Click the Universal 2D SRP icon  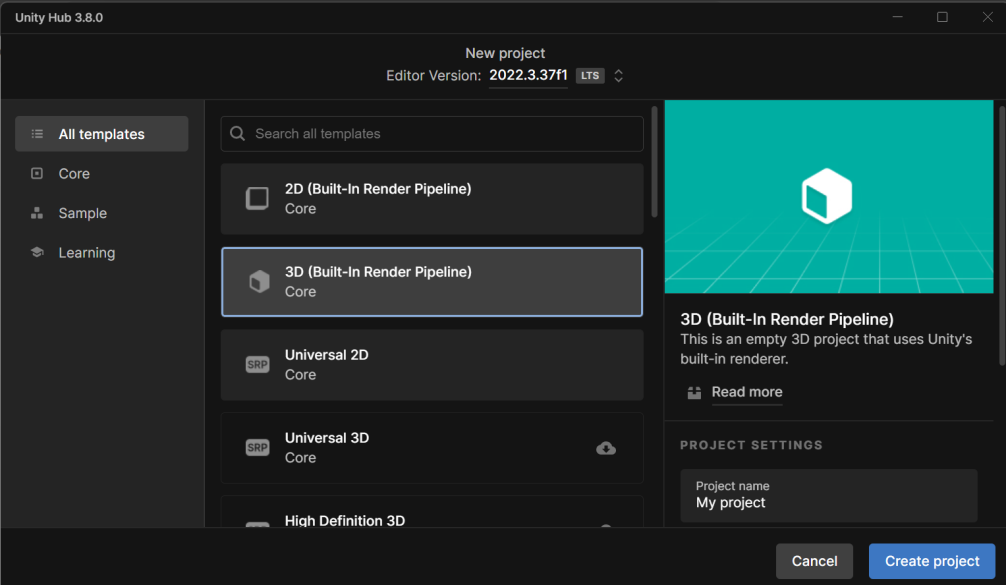(x=257, y=365)
